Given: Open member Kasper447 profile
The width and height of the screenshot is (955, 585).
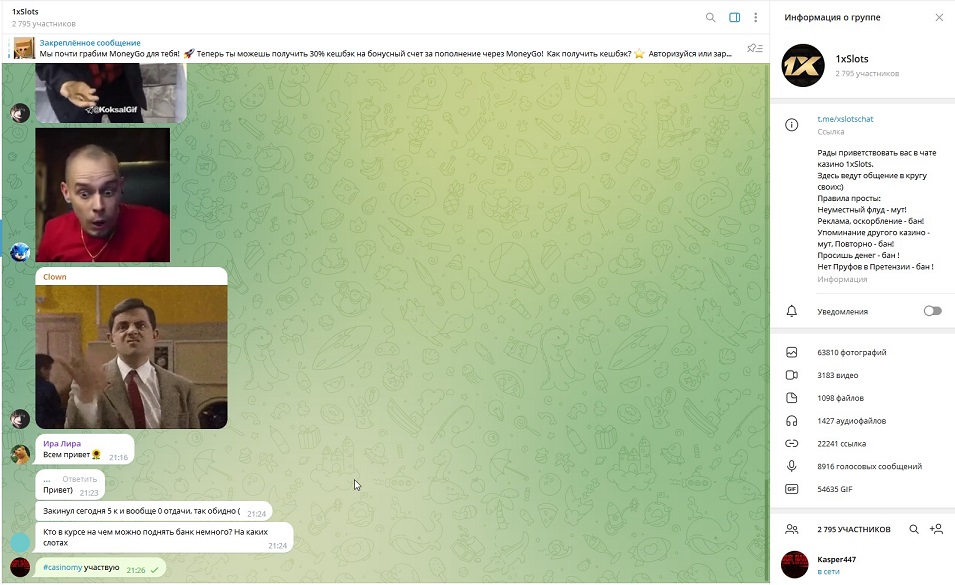Looking at the screenshot, I should pos(862,565).
